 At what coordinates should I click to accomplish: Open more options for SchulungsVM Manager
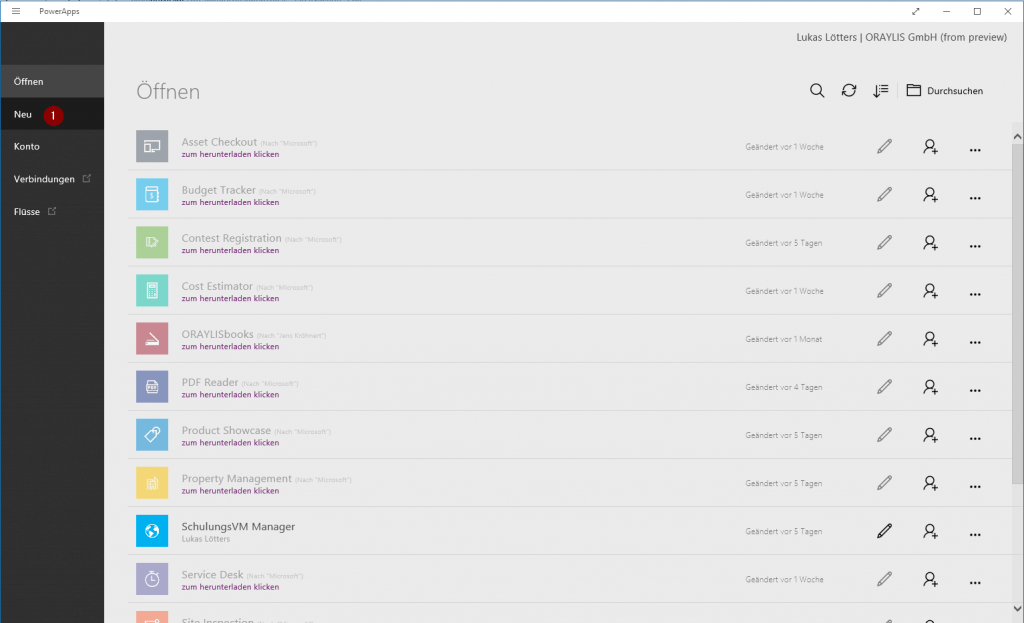coord(975,535)
